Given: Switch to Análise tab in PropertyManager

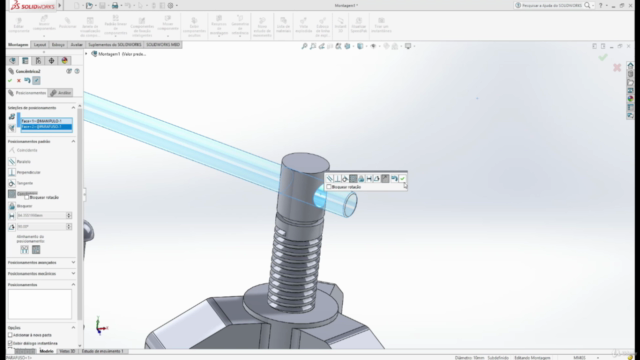Looking at the screenshot, I should tap(60, 93).
